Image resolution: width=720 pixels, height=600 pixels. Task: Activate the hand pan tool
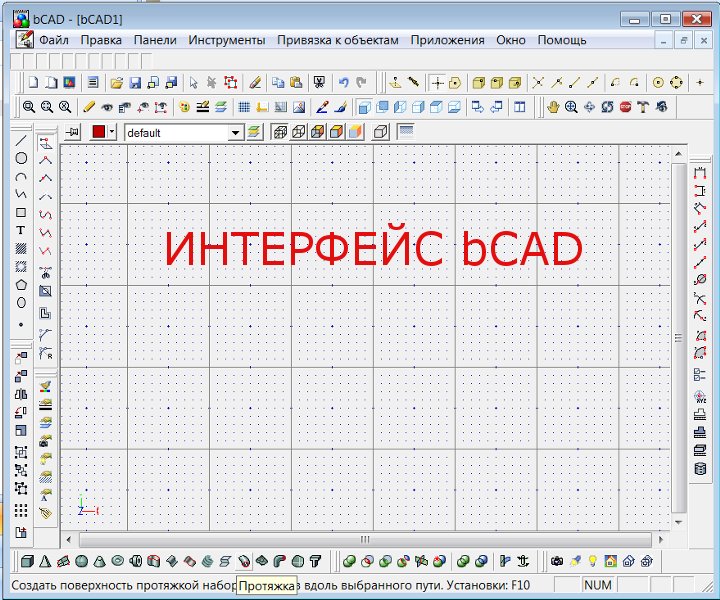(553, 107)
